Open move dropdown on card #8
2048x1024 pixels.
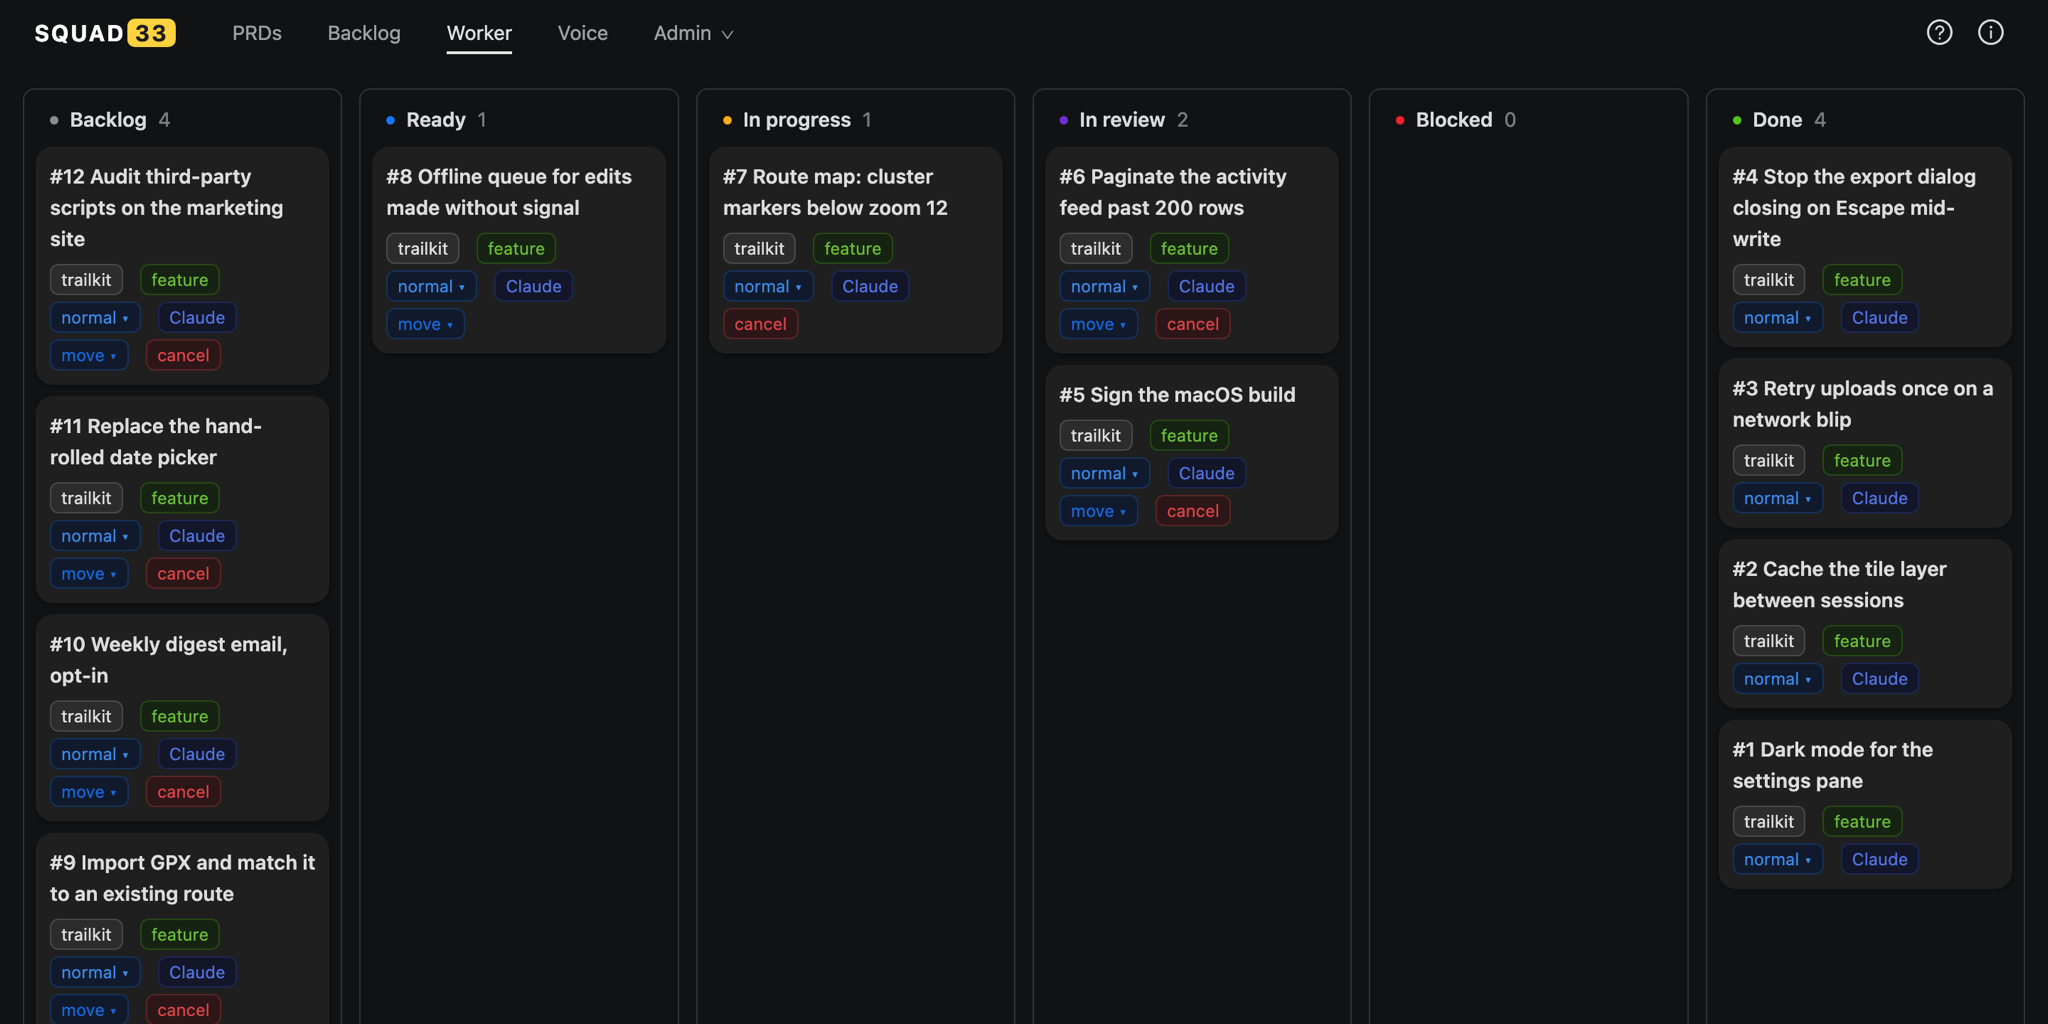click(x=425, y=324)
